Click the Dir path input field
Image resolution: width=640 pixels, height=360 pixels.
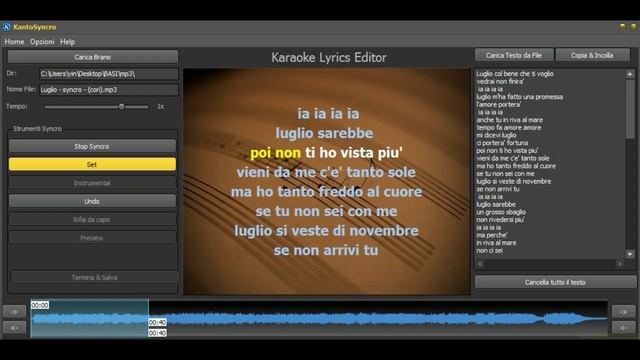point(109,74)
